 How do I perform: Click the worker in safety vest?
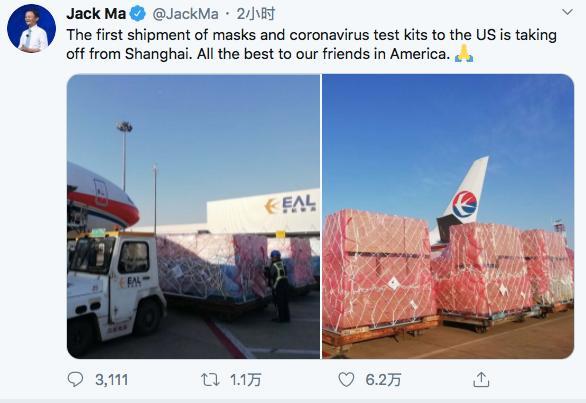tap(278, 286)
